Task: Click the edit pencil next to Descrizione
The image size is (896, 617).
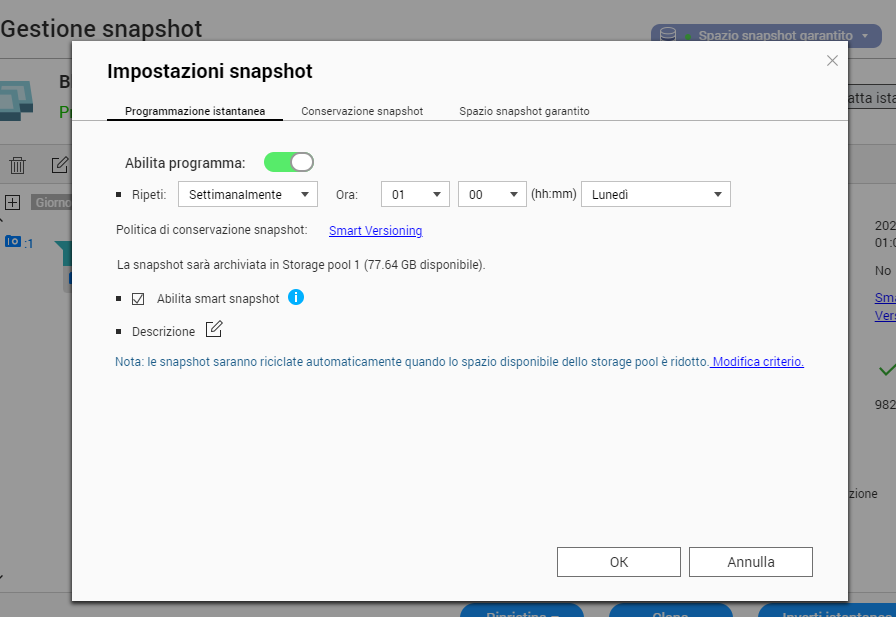Action: pos(214,330)
